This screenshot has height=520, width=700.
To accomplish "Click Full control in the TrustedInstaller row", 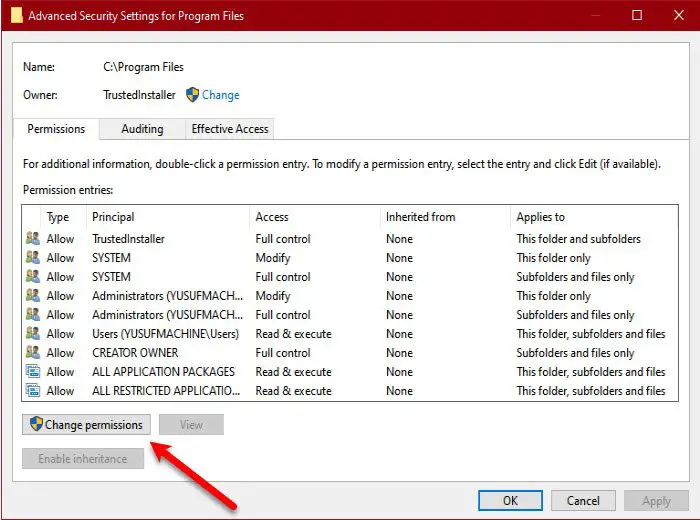I will [x=283, y=239].
